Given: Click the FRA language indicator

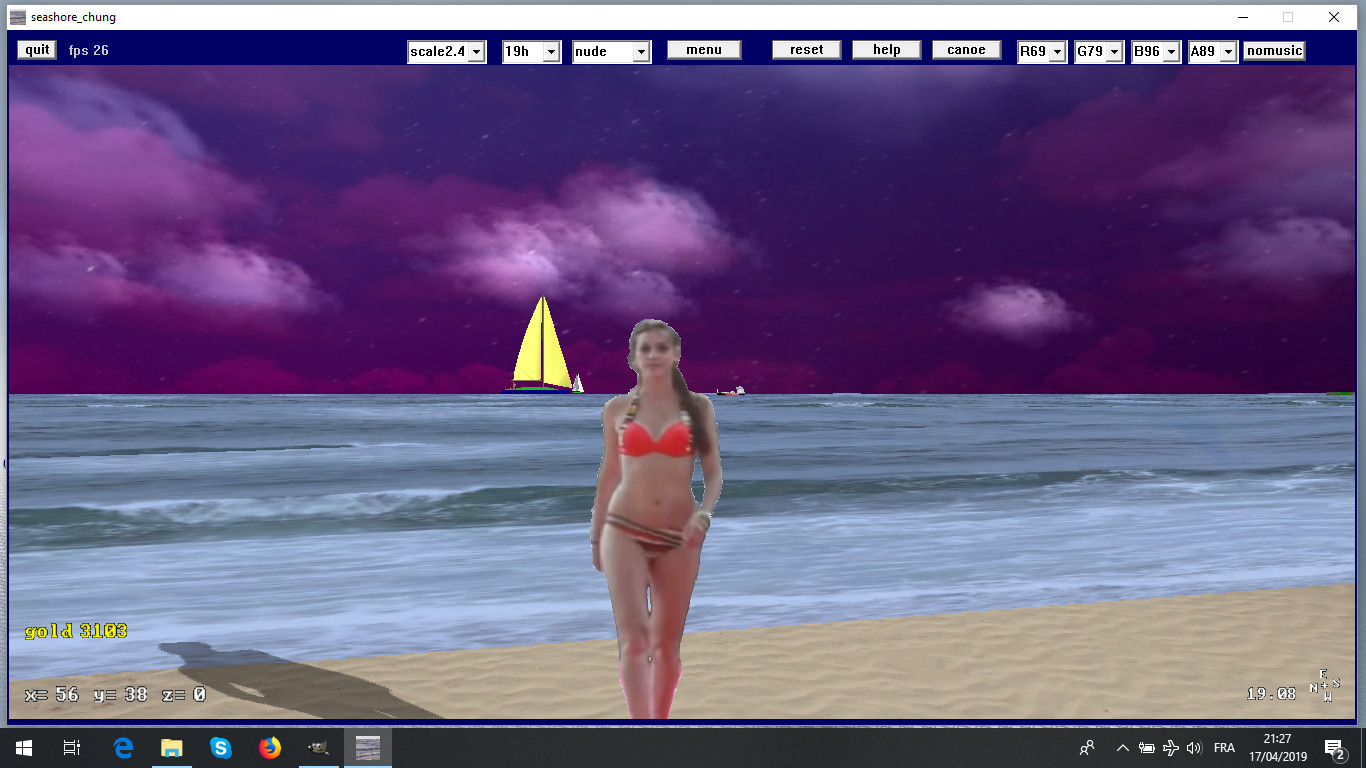Looking at the screenshot, I should click(x=1224, y=748).
